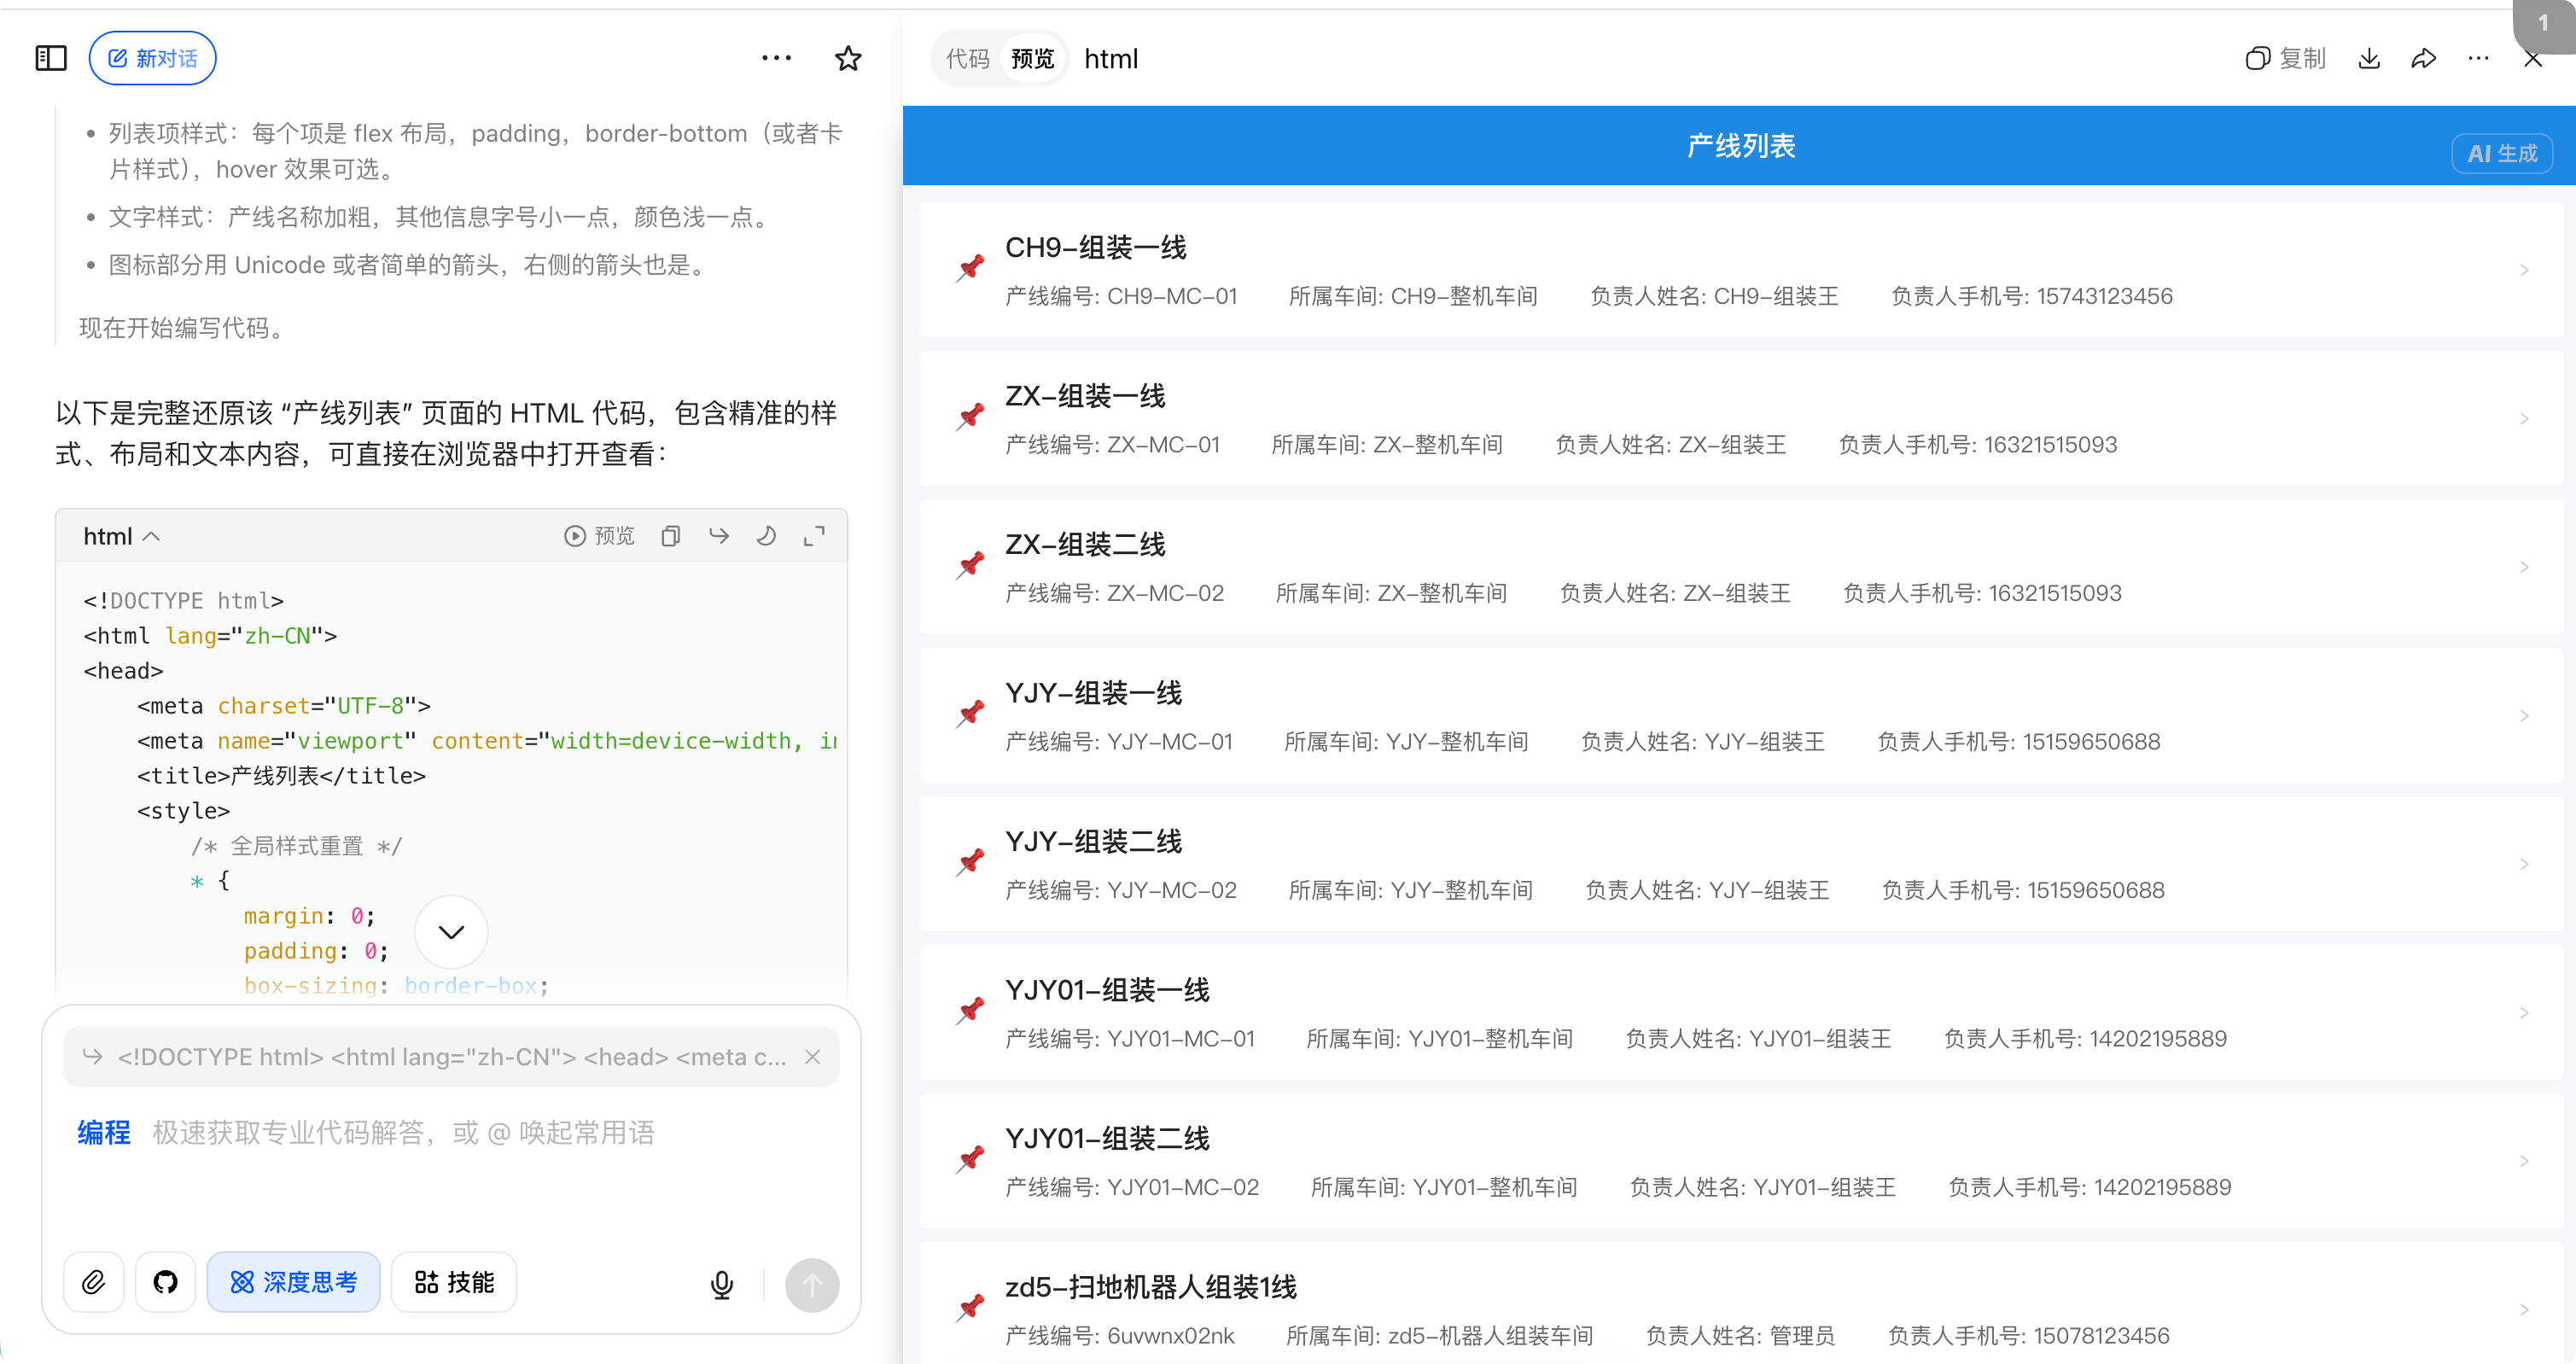2576x1364 pixels.
Task: Open more options menu in chat header
Action: click(x=776, y=58)
